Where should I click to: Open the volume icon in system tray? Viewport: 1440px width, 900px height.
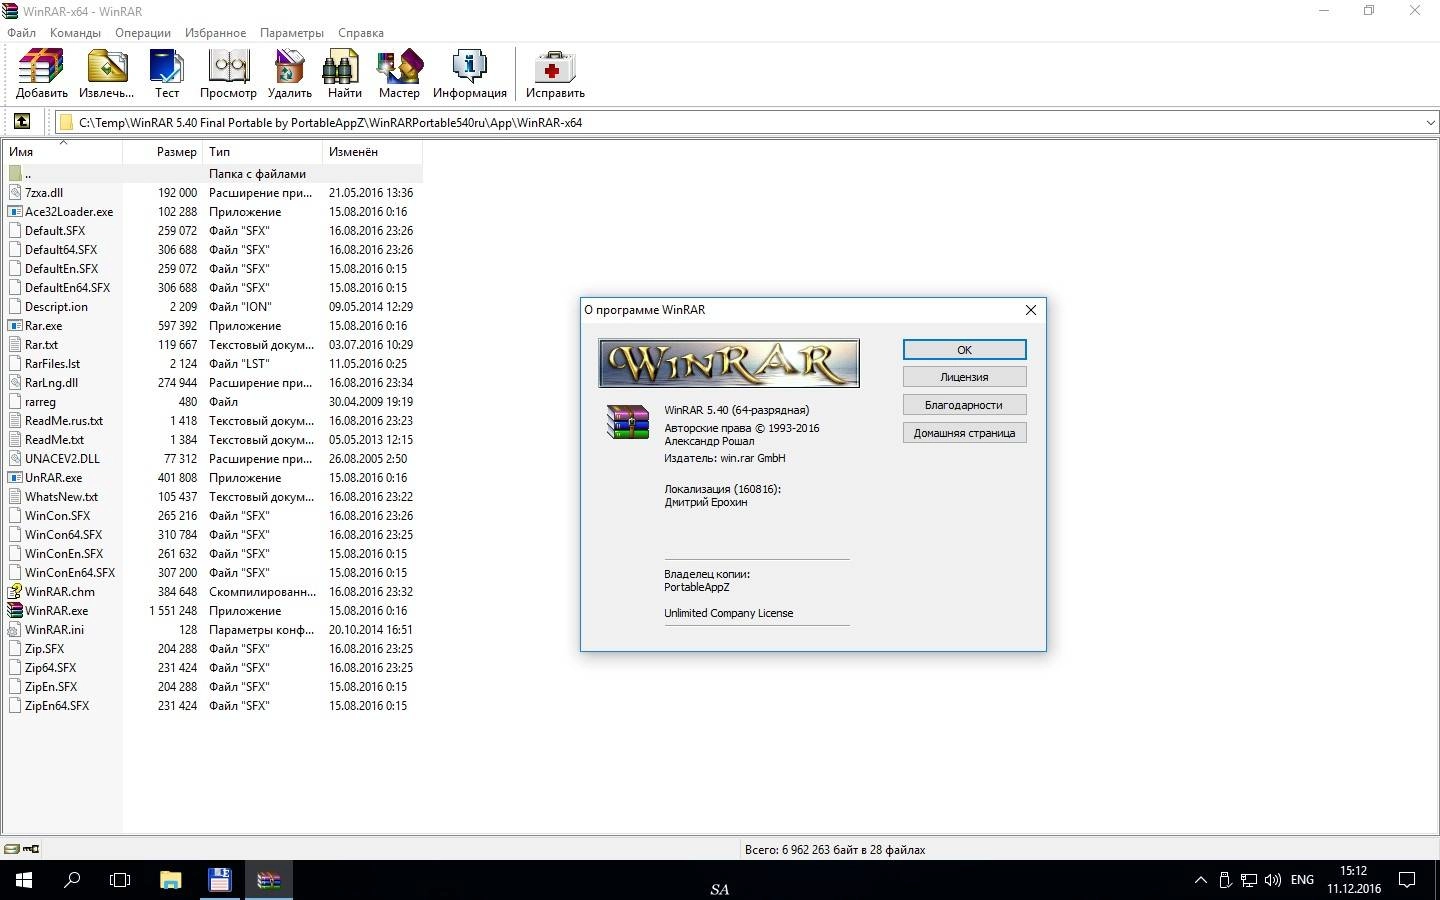coord(1273,880)
